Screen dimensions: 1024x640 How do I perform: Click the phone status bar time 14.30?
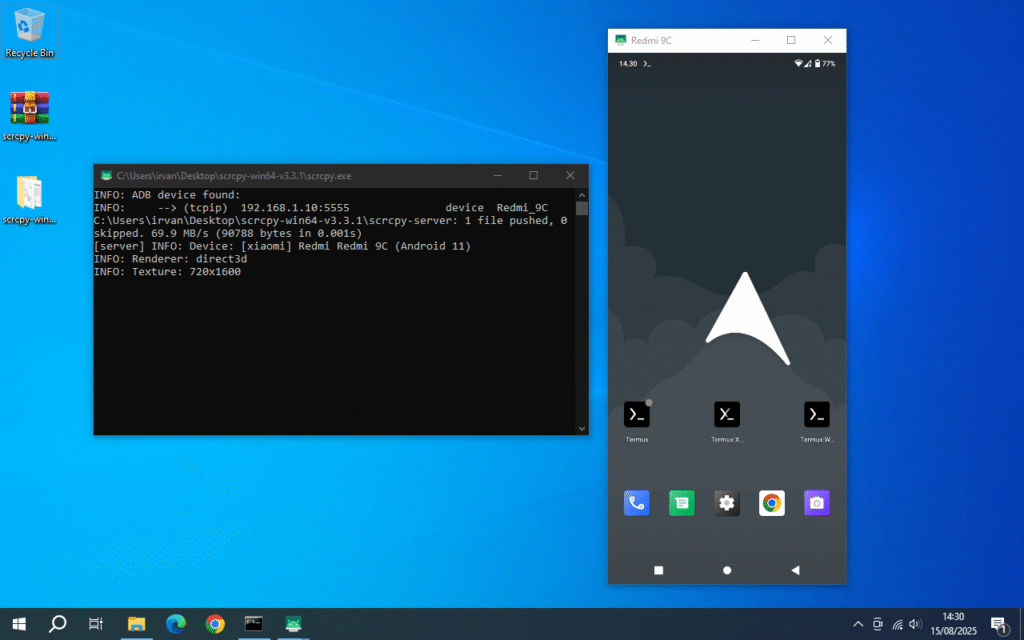pos(628,64)
